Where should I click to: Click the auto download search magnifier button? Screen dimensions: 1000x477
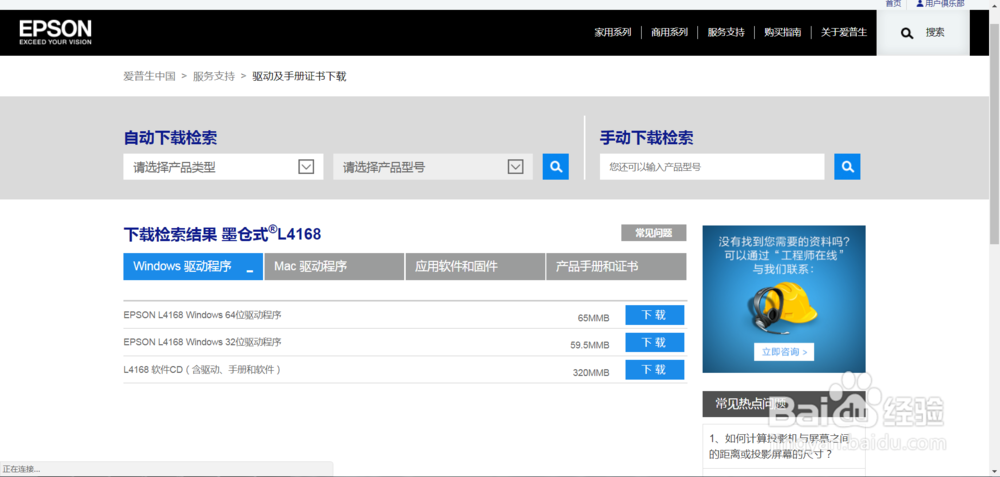[555, 166]
